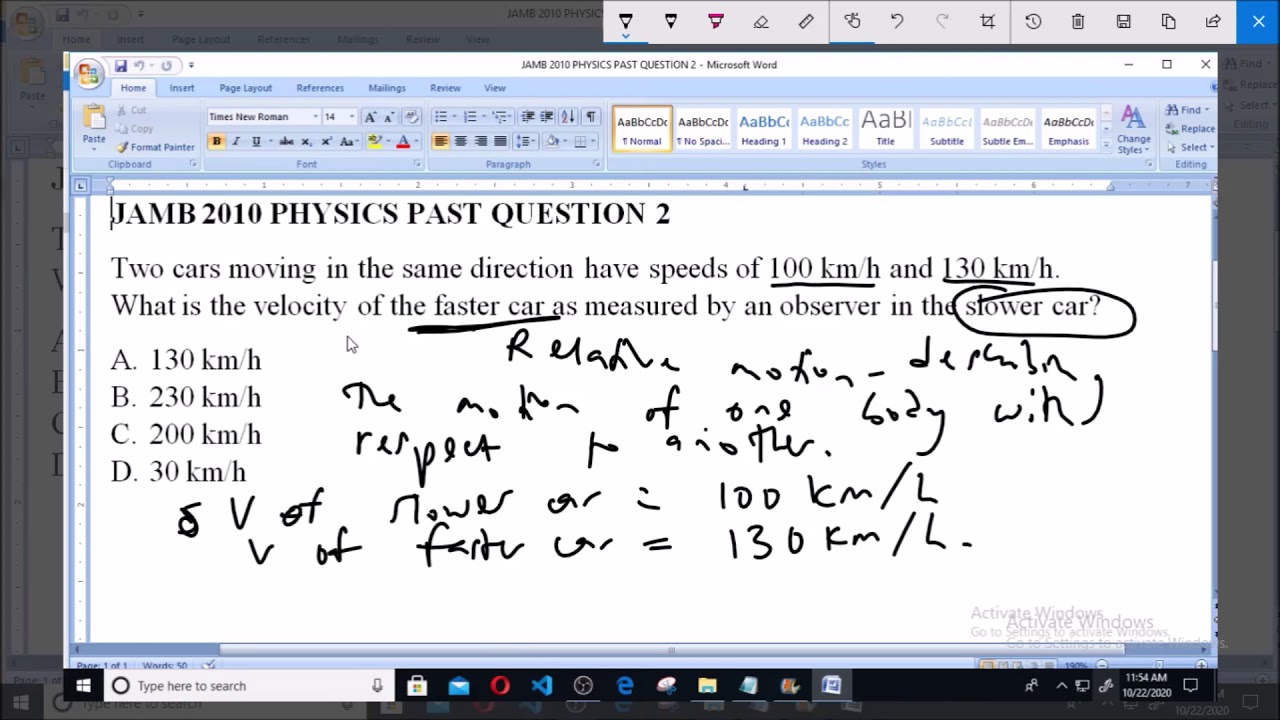This screenshot has height=720, width=1280.
Task: Apply yellow text highlight color
Action: [x=375, y=141]
